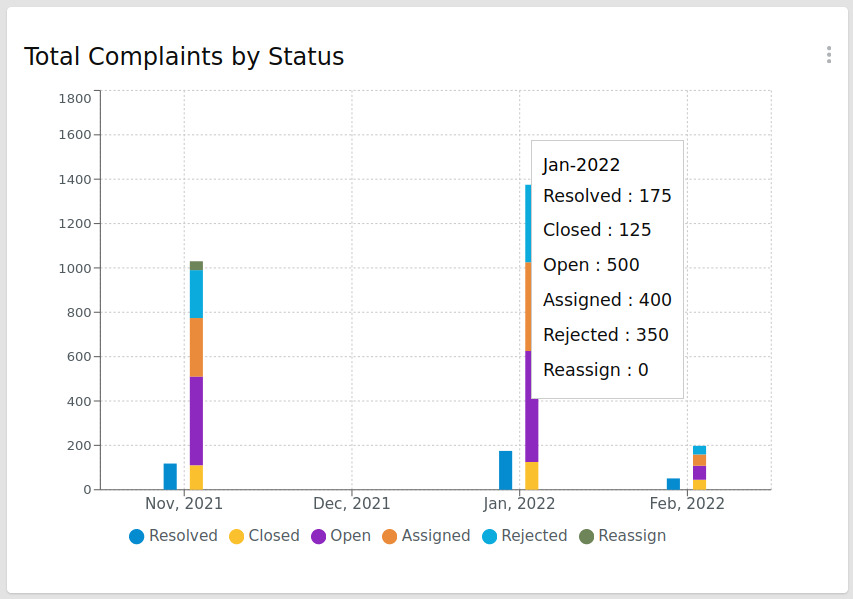Click the purple Open legend circle
Viewport: 853px width, 599px height.
tap(319, 536)
